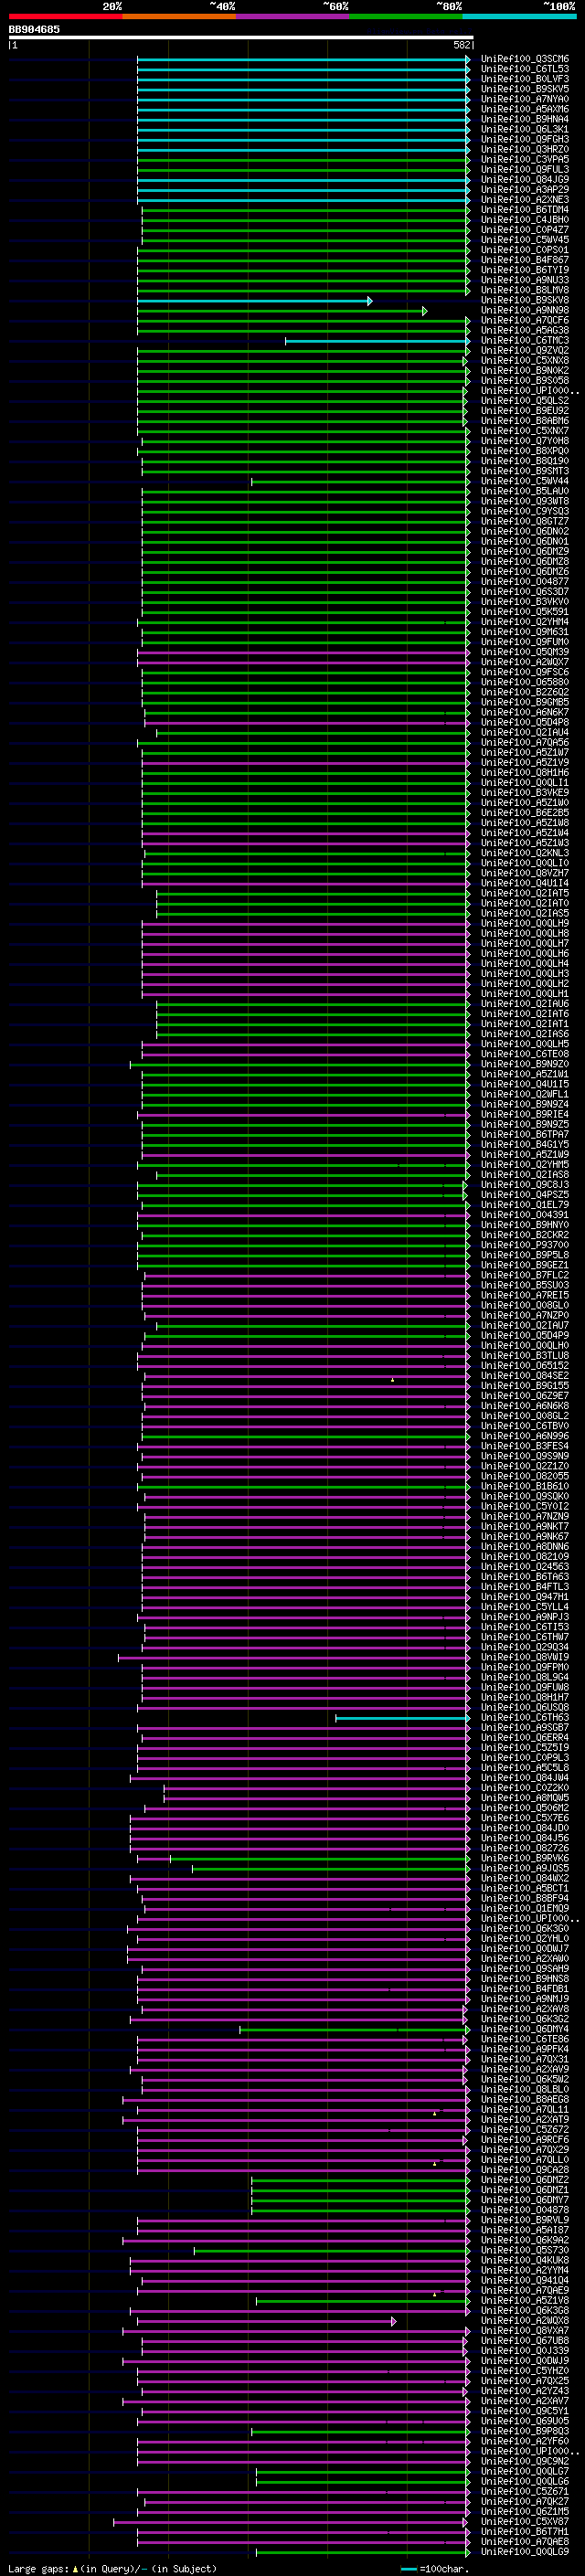The height and width of the screenshot is (2576, 585).
Task: Click the green ~80% identity legend segment
Action: [406, 16]
